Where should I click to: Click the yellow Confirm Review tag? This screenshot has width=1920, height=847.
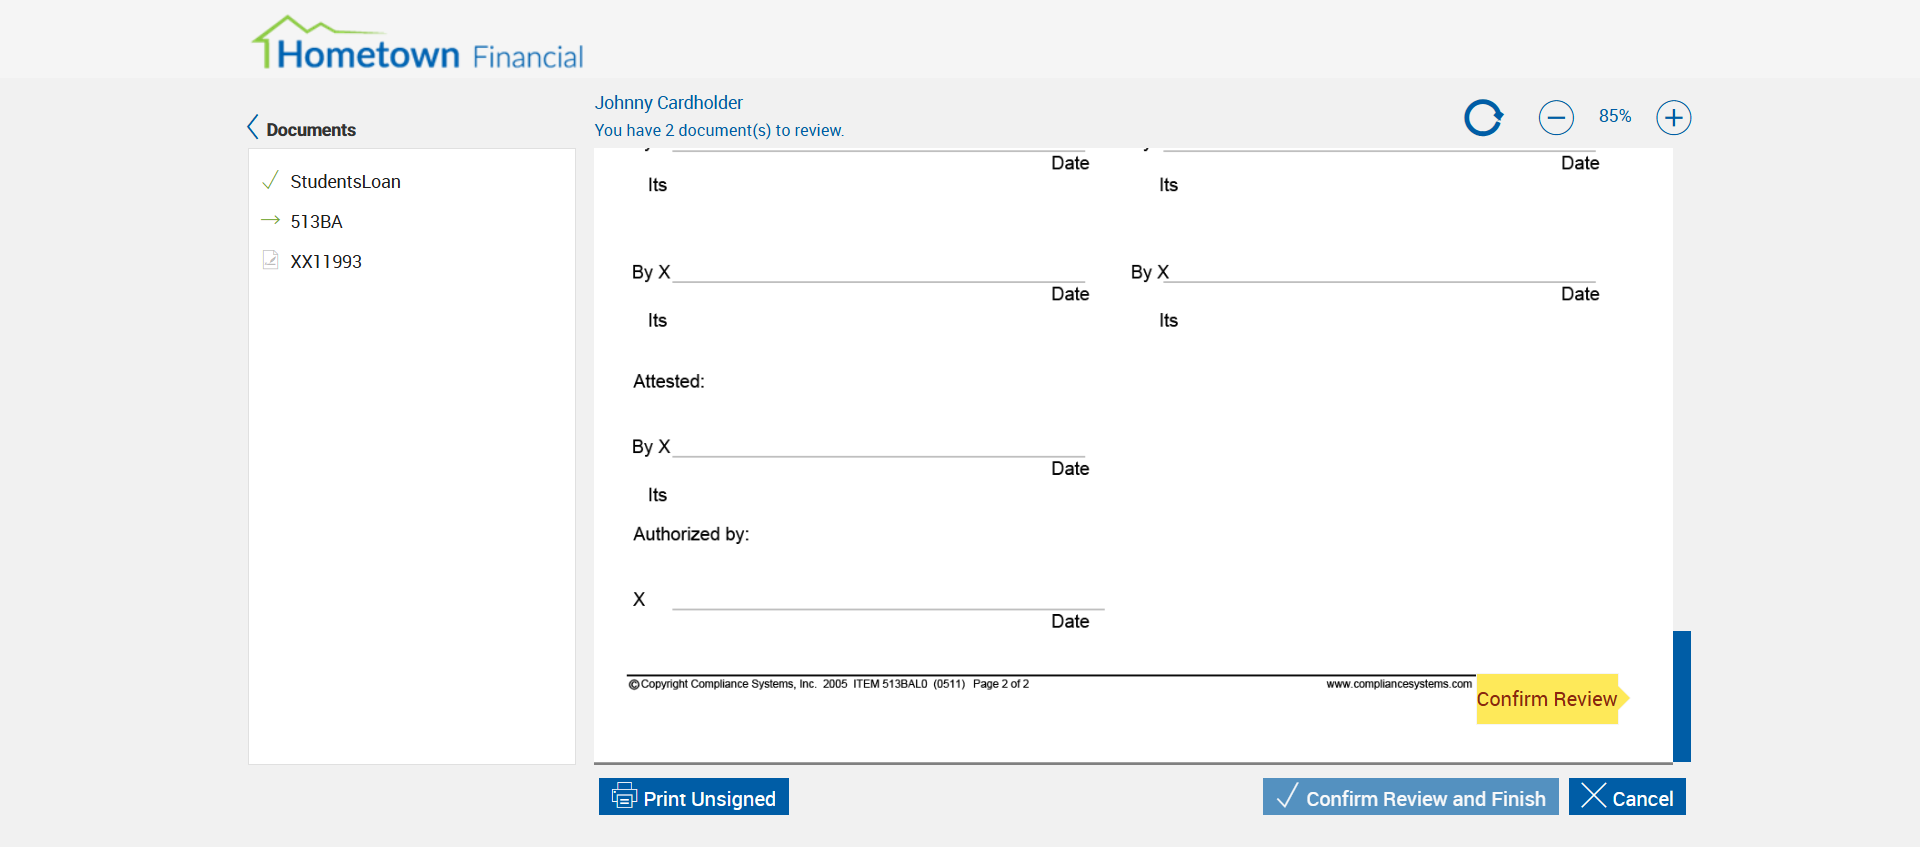[1547, 699]
